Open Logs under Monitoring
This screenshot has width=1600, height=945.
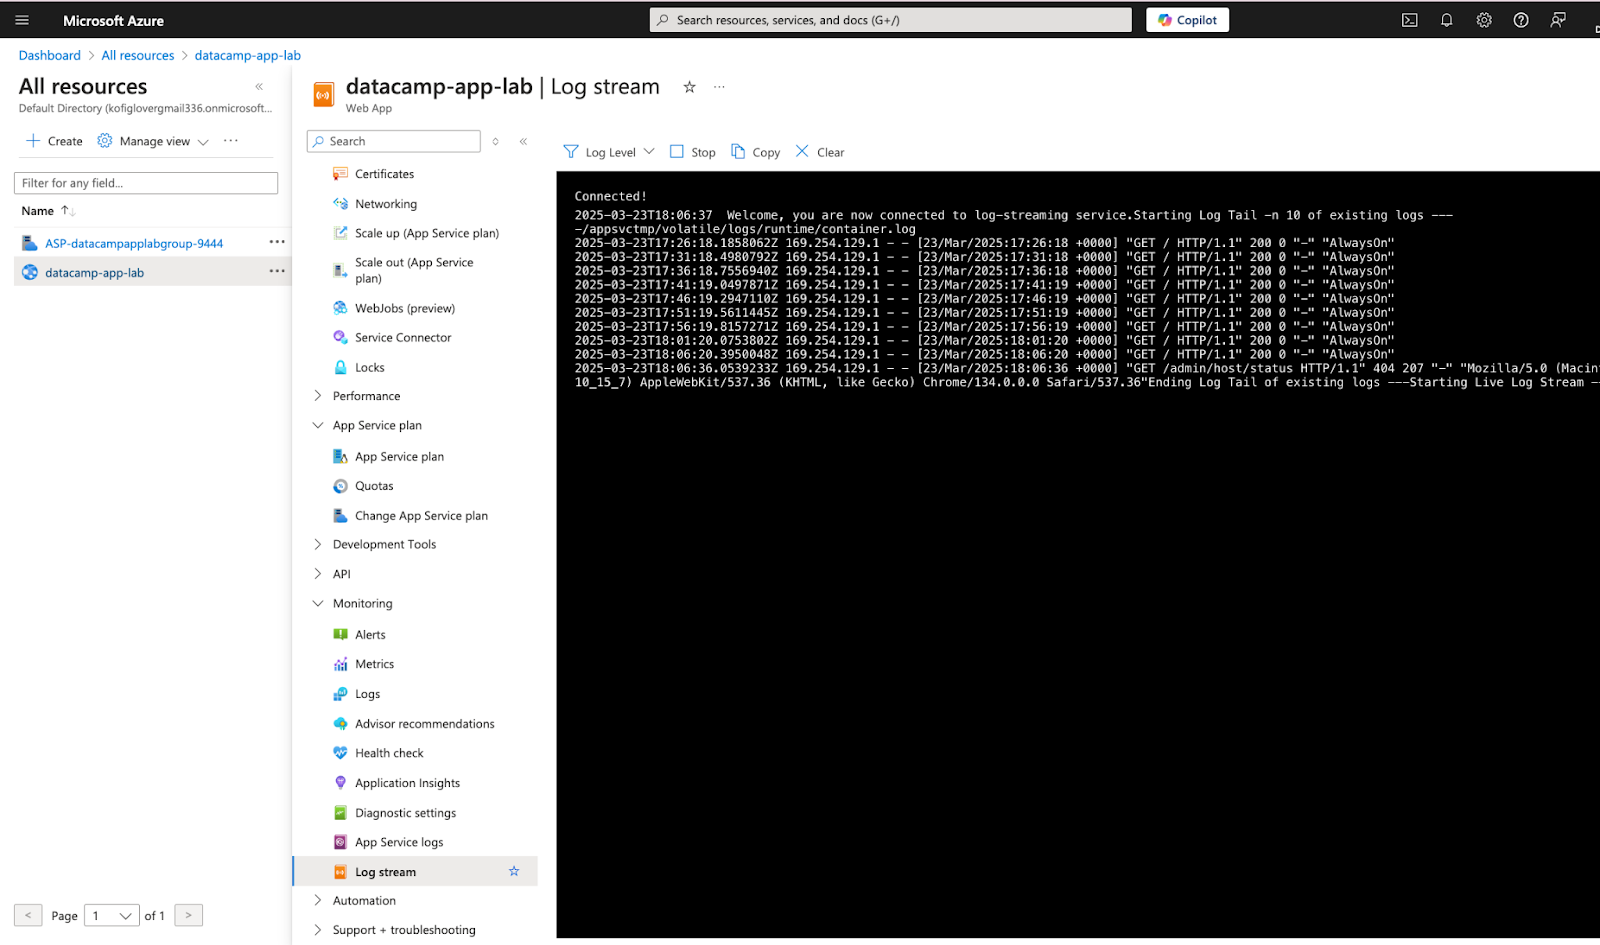coord(367,694)
